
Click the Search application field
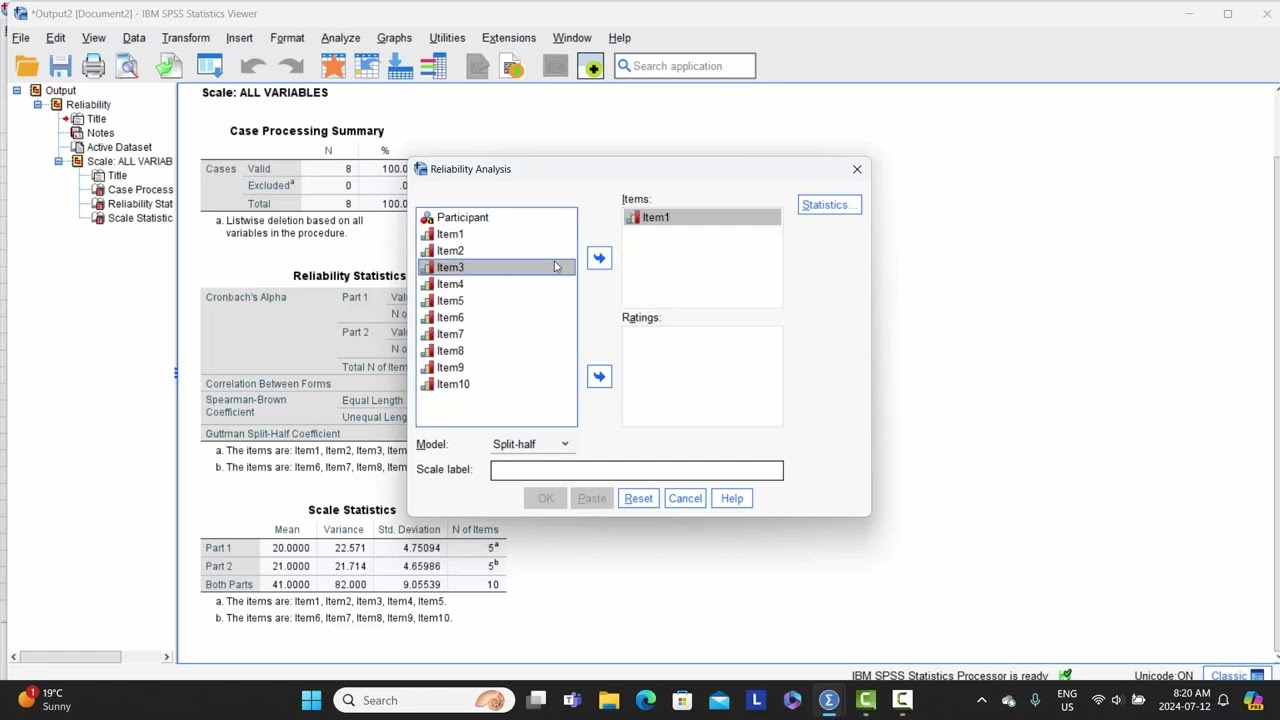(685, 66)
